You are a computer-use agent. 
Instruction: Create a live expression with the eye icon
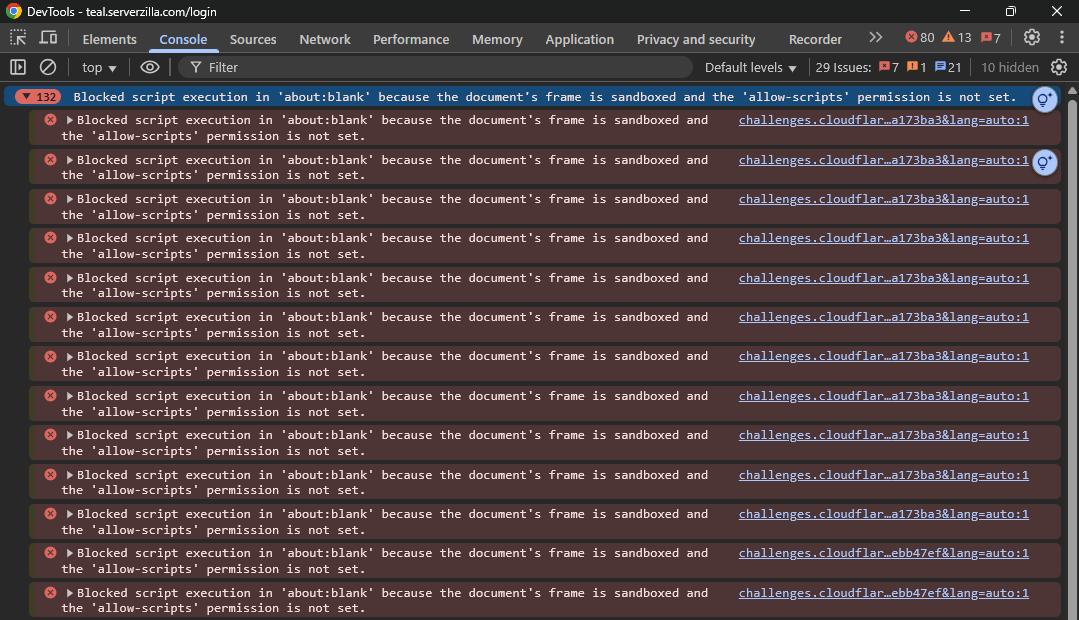pyautogui.click(x=149, y=67)
